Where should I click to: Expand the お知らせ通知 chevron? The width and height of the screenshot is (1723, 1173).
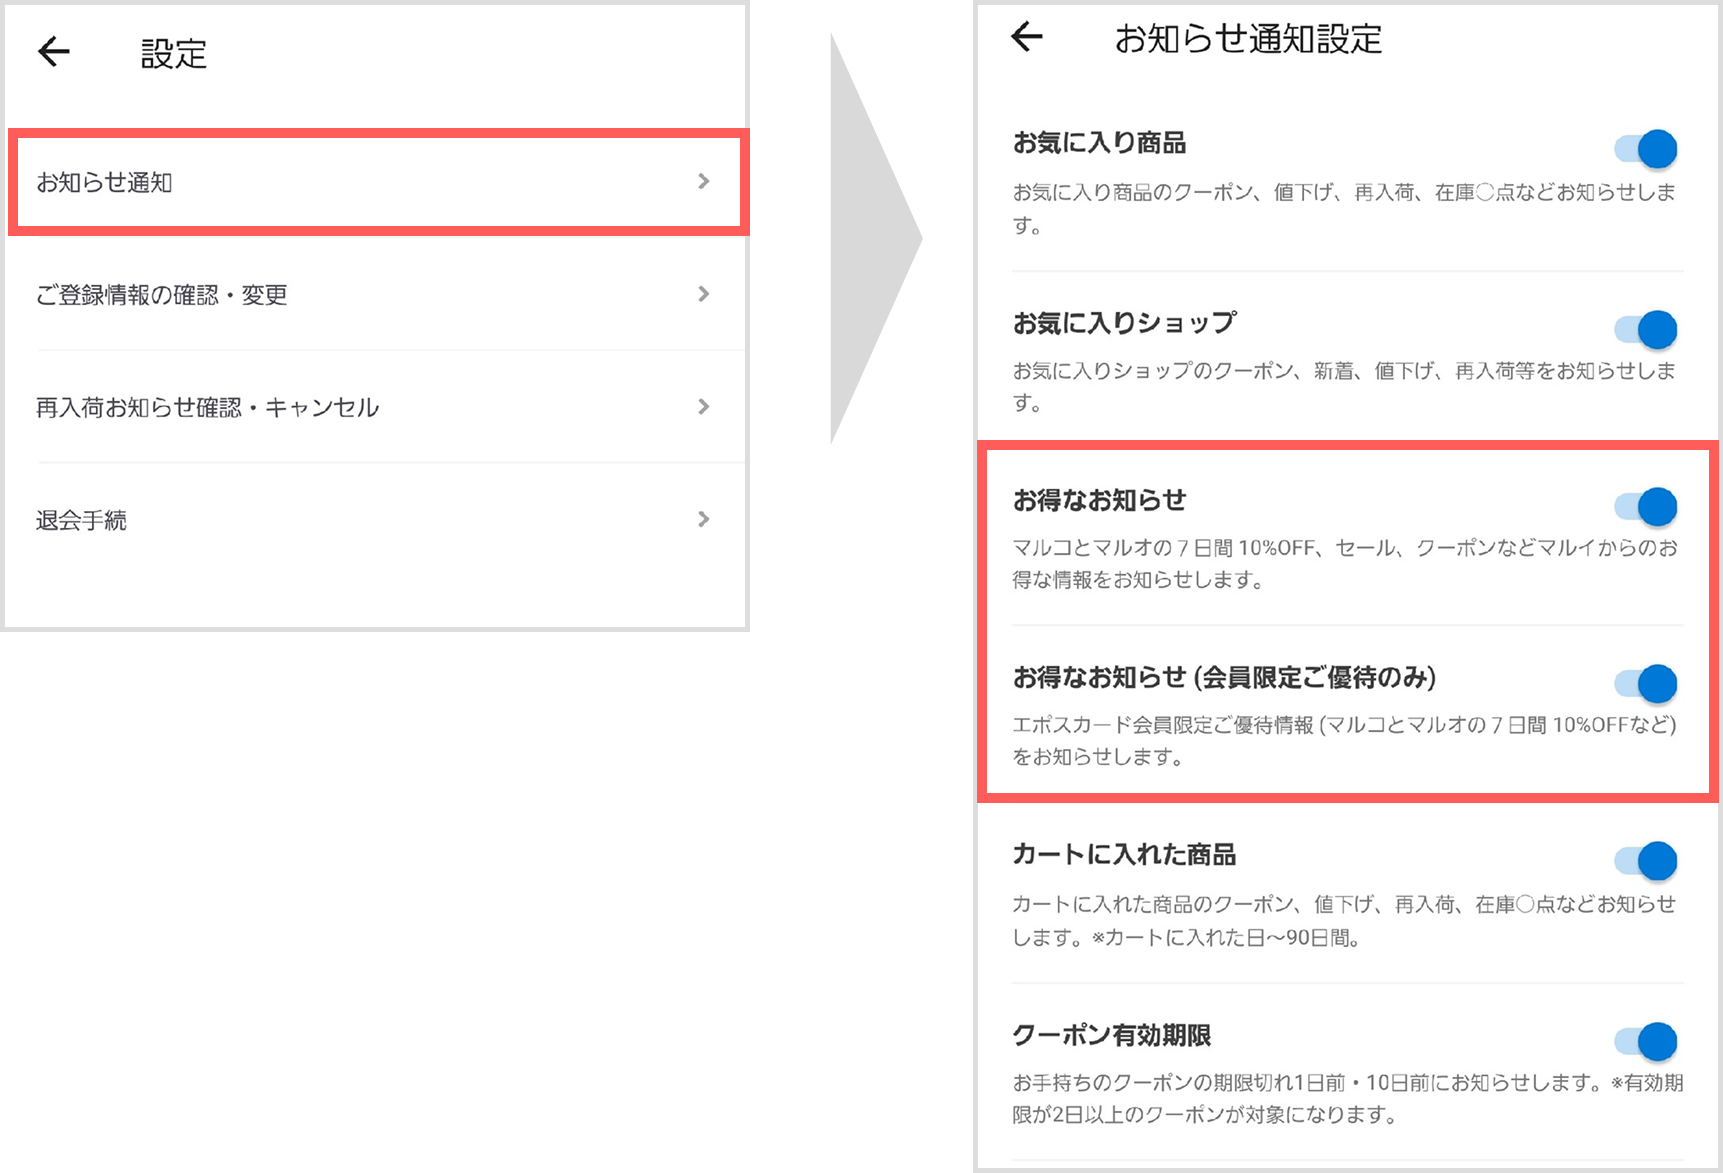pos(705,181)
